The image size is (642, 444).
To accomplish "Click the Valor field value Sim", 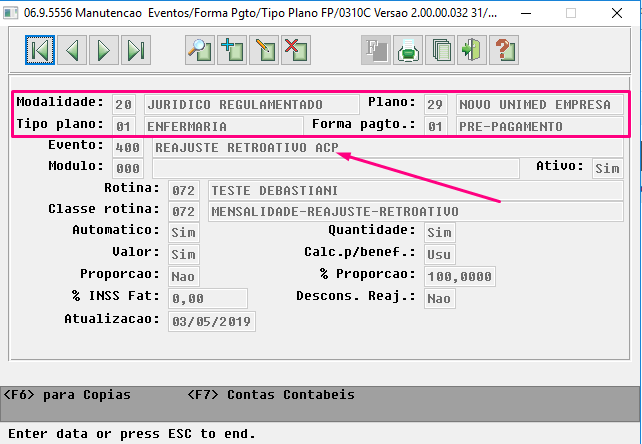I will [x=184, y=254].
